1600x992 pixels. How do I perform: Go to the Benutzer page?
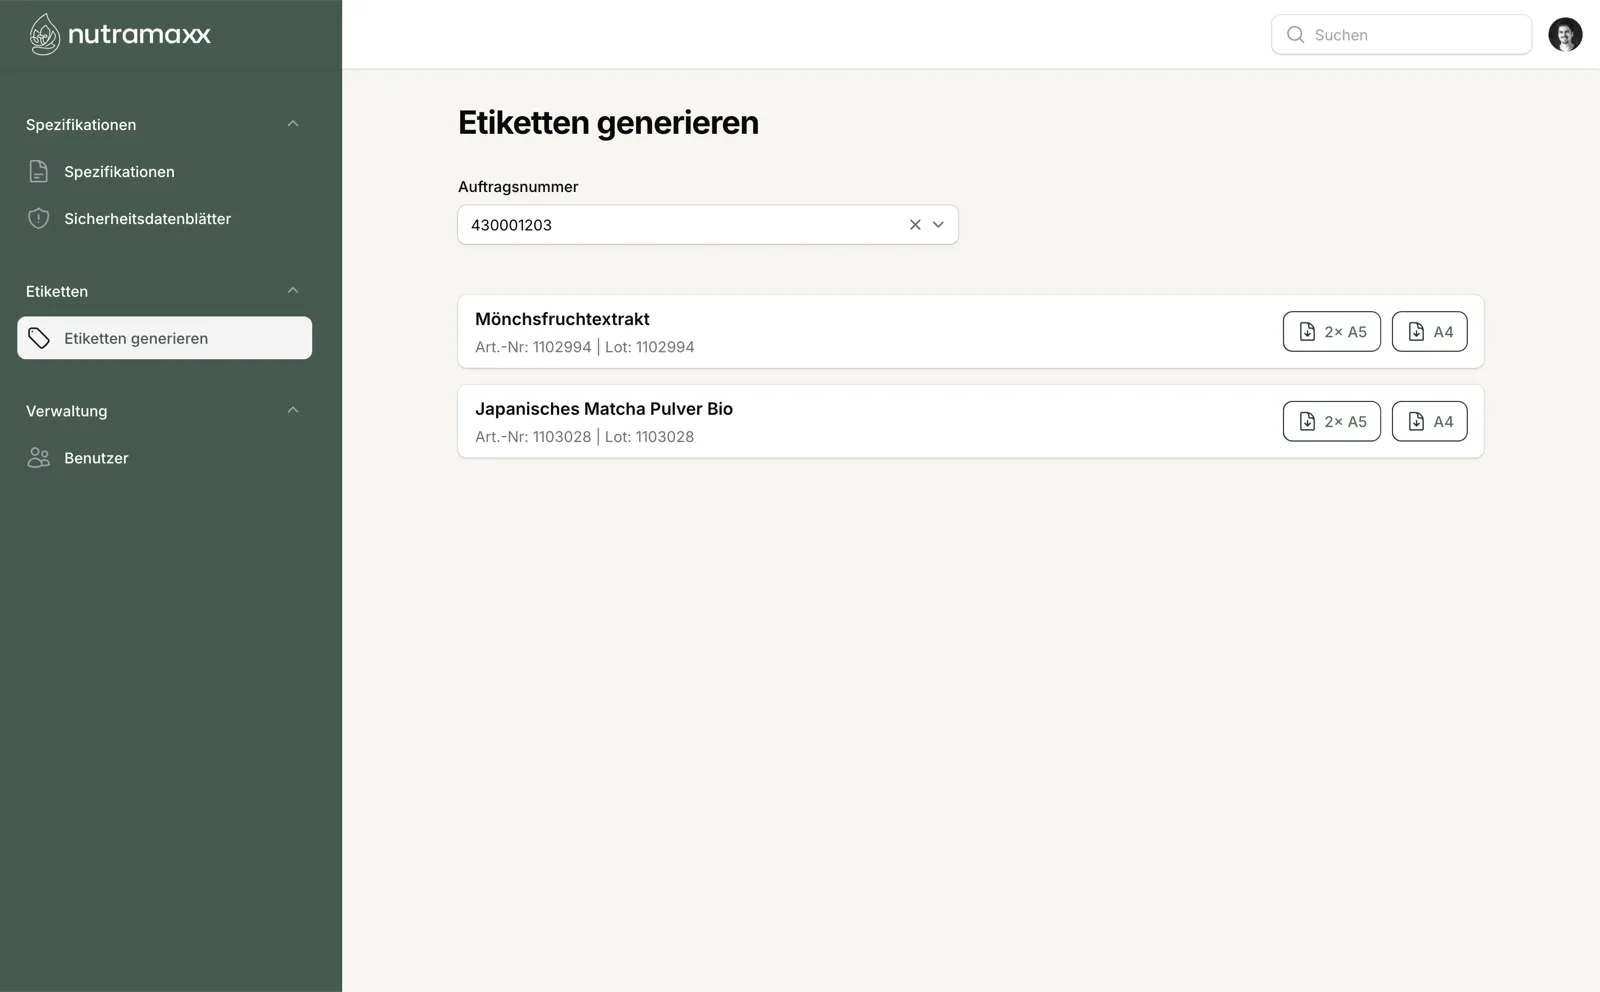pos(96,458)
